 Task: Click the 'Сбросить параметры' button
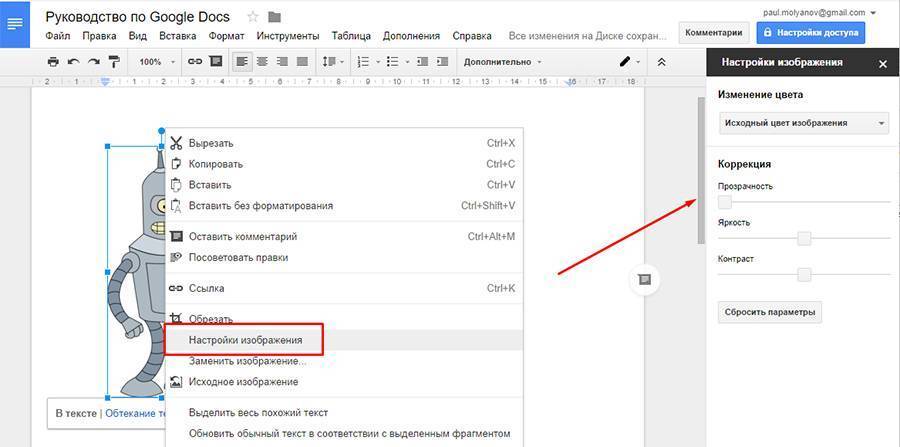[769, 312]
